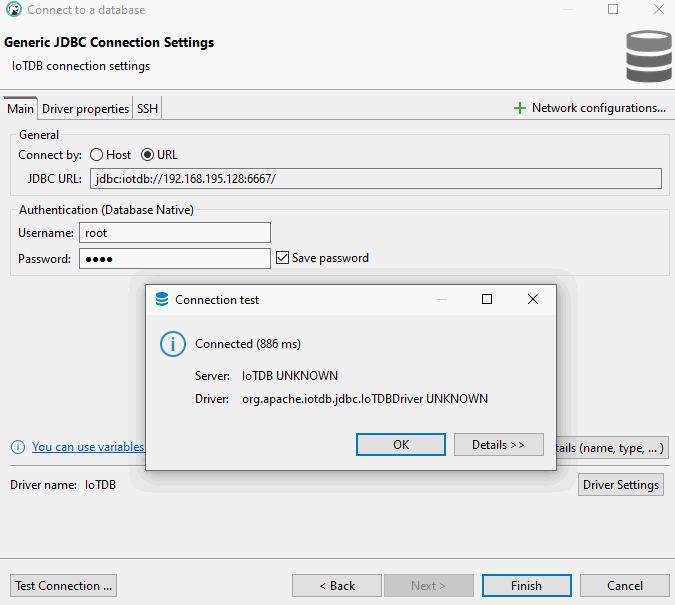Maximize the Connection test dialog
This screenshot has height=605, width=675.
click(x=486, y=299)
